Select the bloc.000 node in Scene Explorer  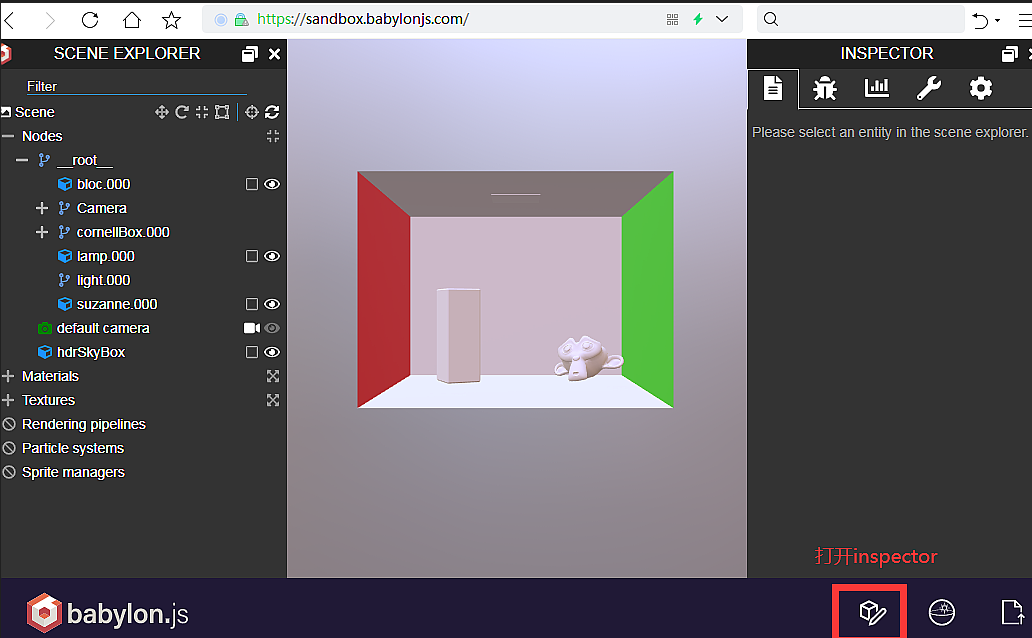(x=104, y=184)
